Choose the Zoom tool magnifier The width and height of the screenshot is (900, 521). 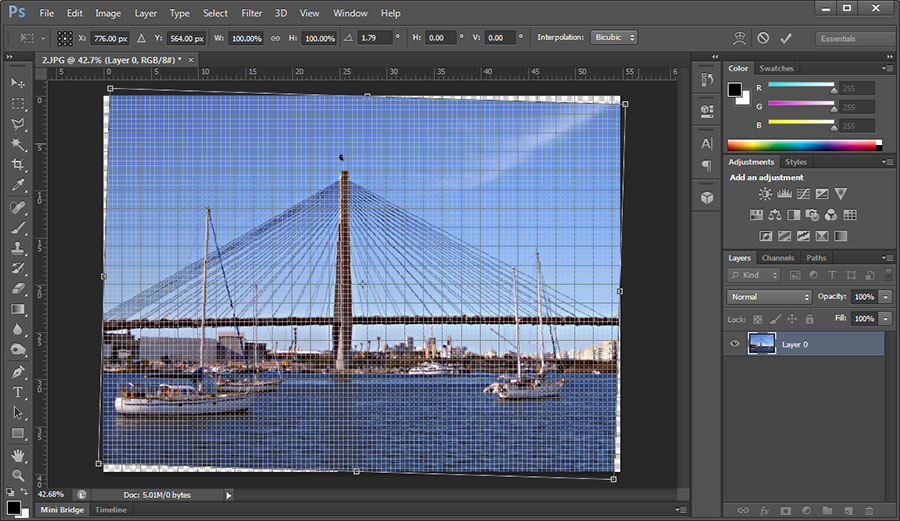pos(18,475)
